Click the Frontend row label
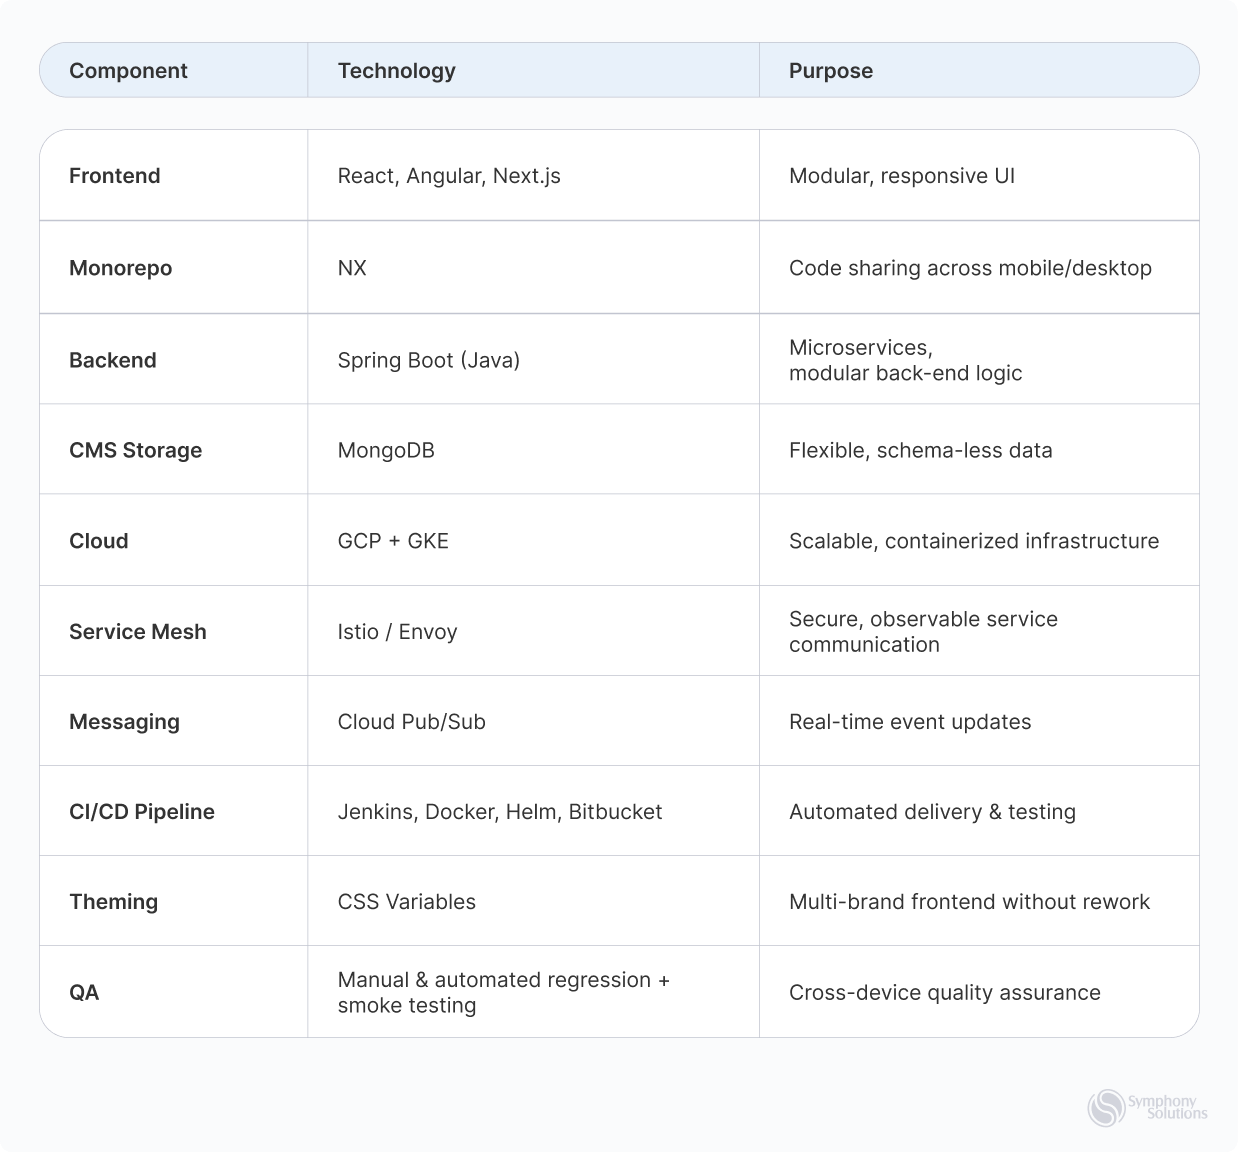The width and height of the screenshot is (1238, 1152). 114,176
